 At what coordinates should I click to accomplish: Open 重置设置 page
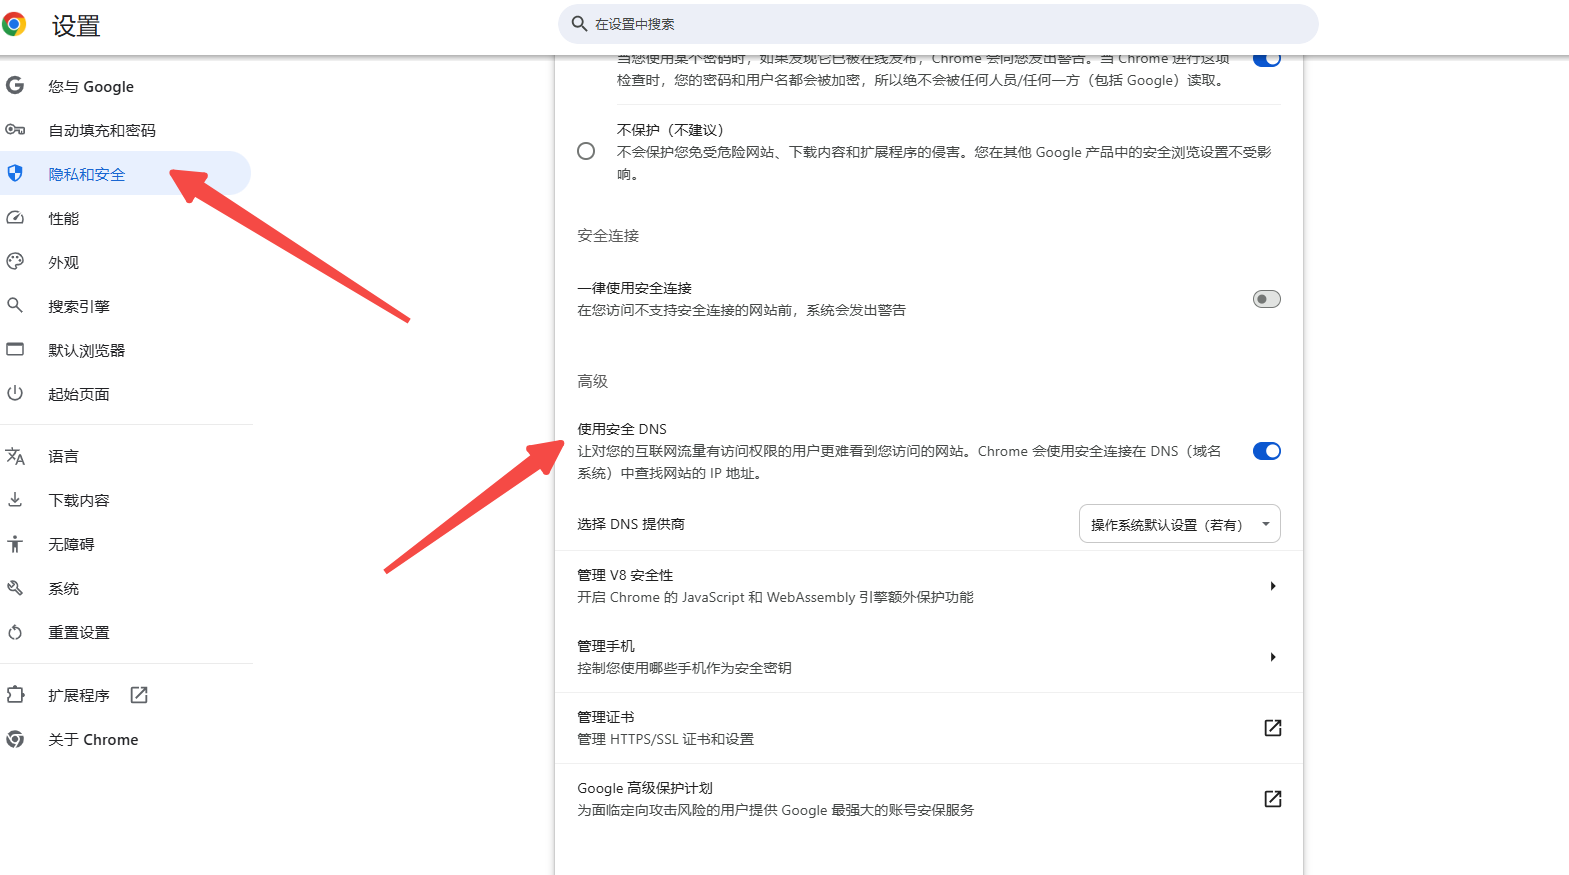click(125, 632)
